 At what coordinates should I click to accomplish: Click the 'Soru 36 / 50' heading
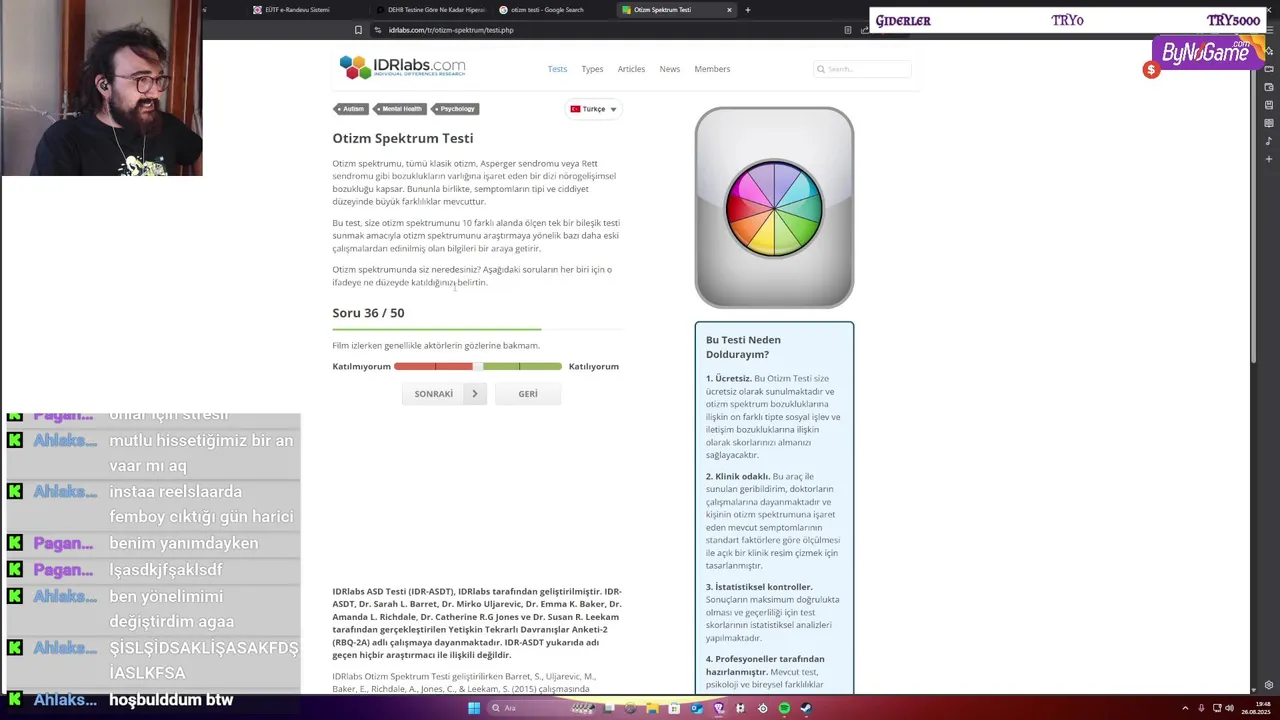368,313
